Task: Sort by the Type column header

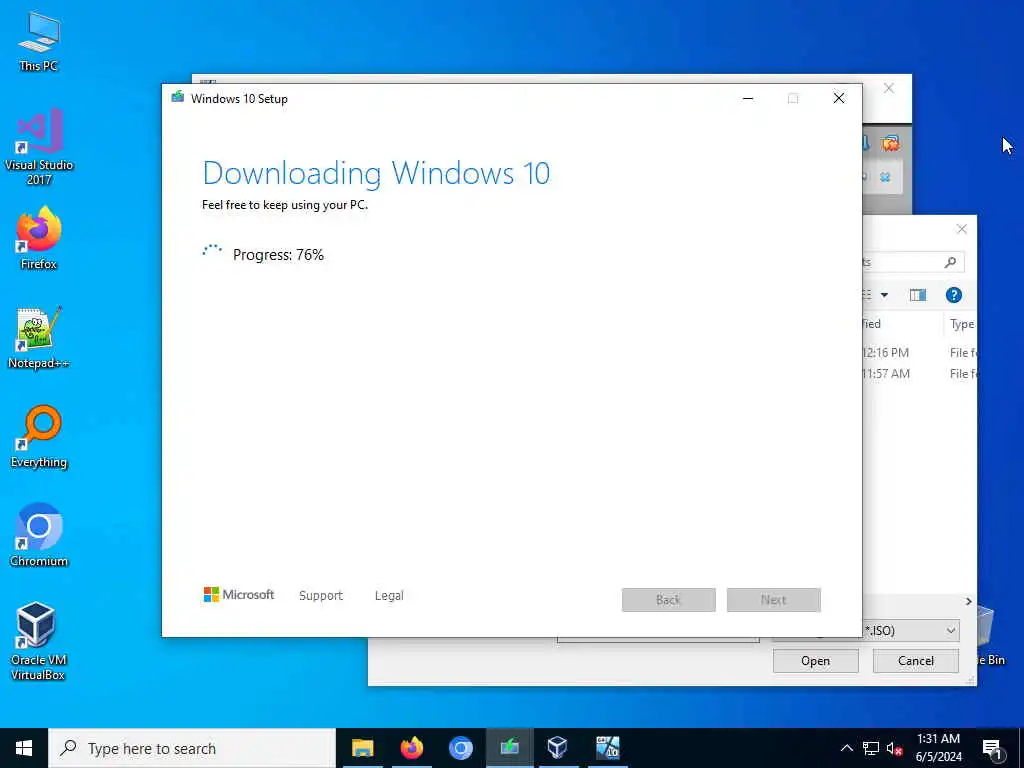Action: tap(961, 324)
